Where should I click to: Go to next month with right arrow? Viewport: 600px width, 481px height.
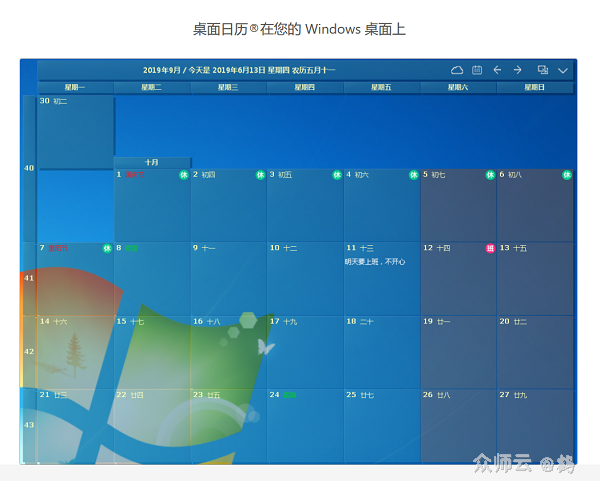[x=517, y=70]
